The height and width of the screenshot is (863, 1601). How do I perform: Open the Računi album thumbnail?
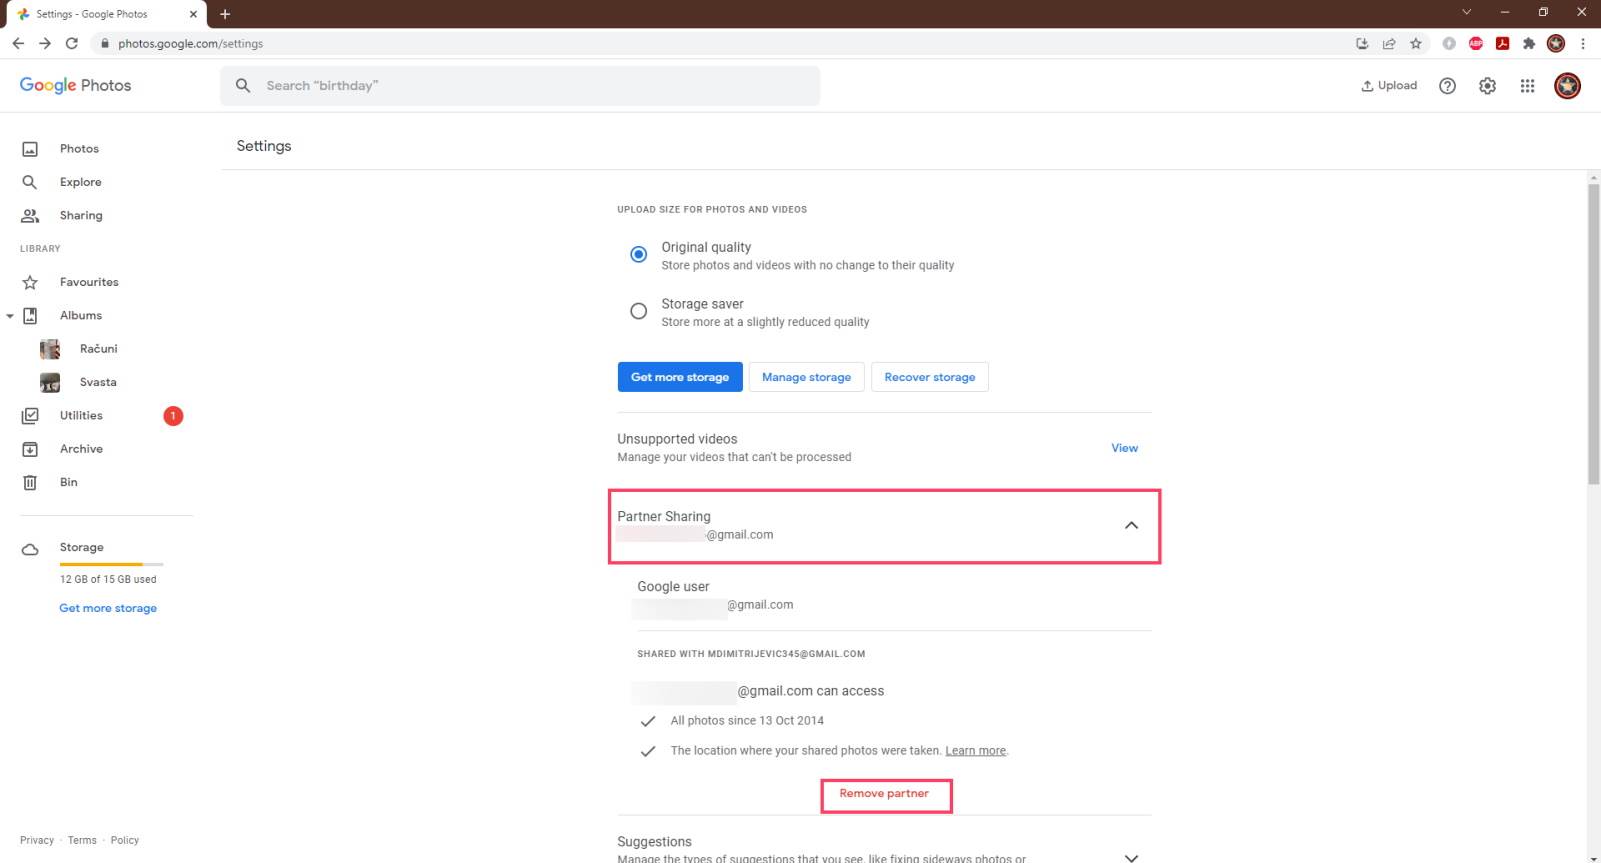click(50, 349)
